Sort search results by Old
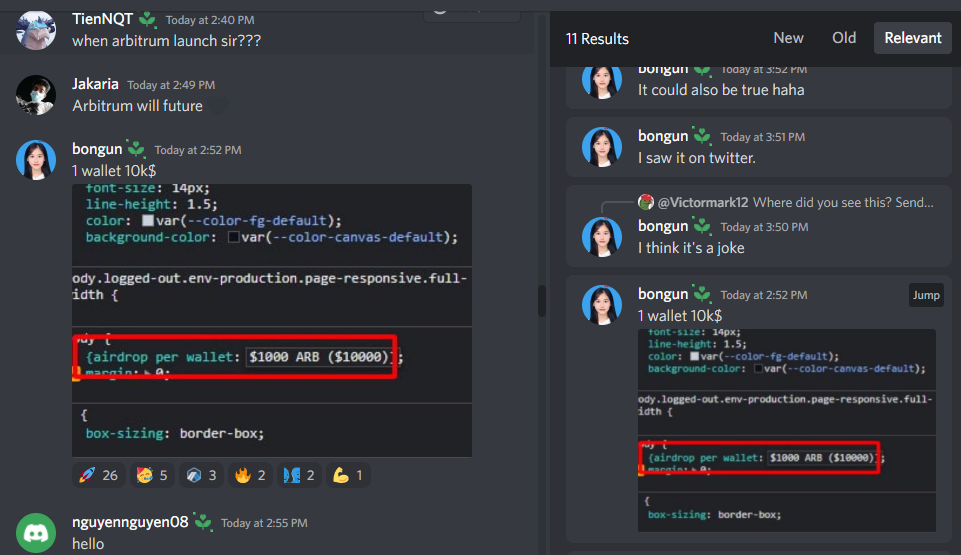Image resolution: width=961 pixels, height=555 pixels. click(844, 38)
